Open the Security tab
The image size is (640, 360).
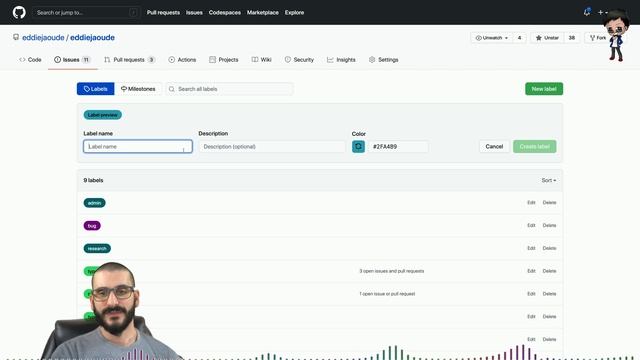tap(299, 60)
